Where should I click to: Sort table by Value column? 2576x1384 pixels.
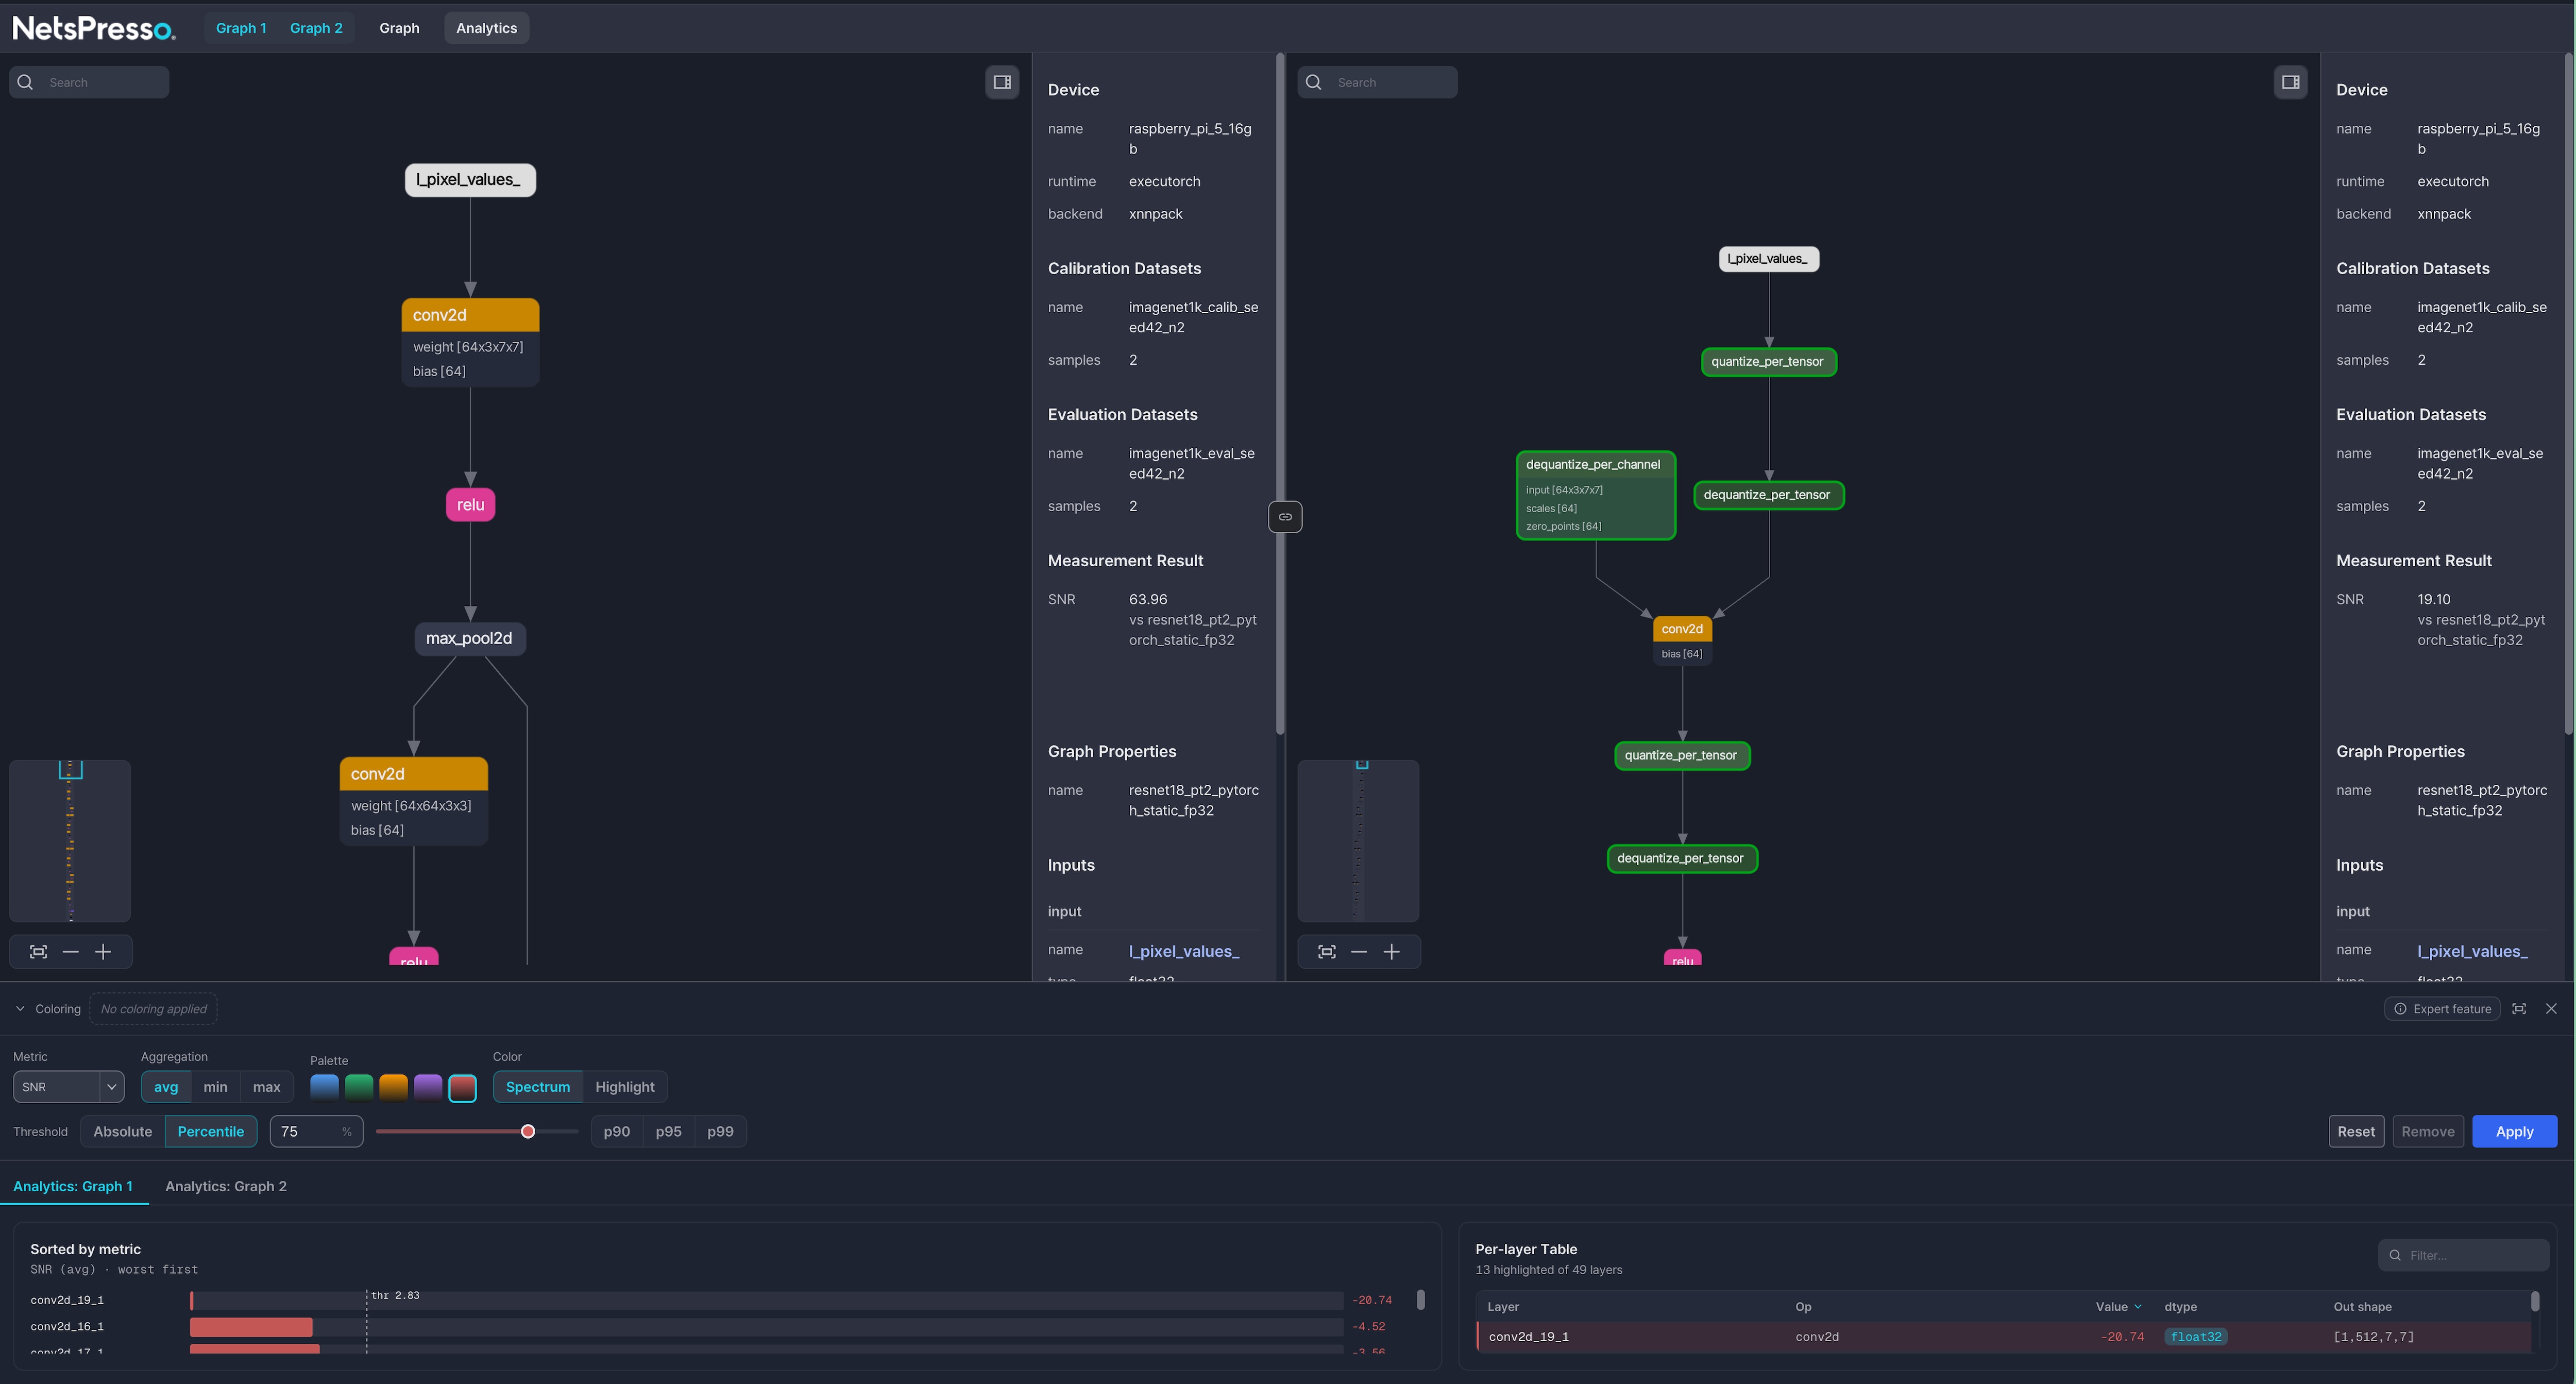[2118, 1307]
